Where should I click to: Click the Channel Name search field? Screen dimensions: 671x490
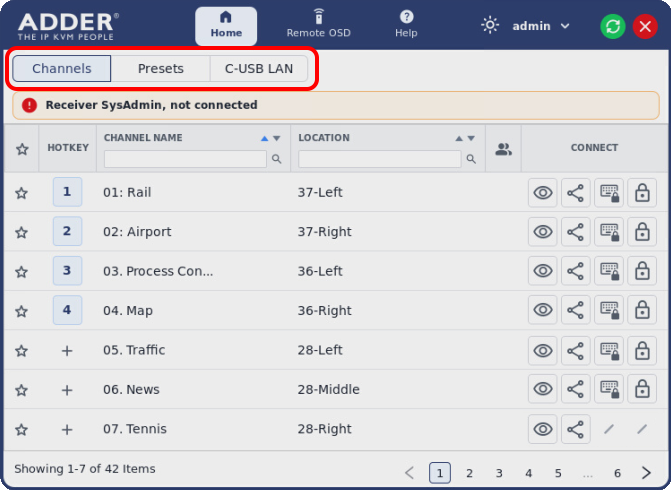(185, 159)
